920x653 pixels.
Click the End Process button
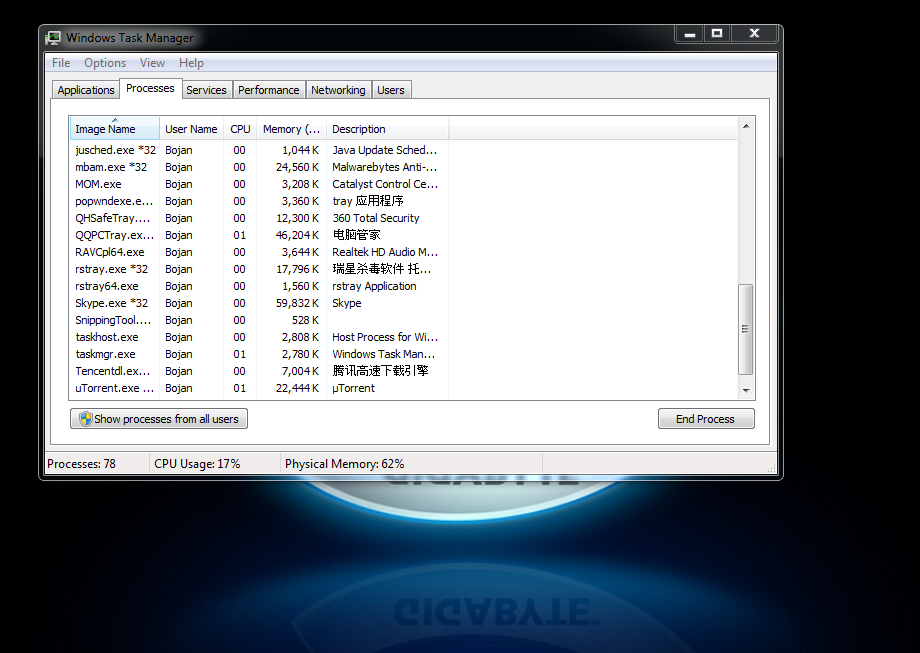tap(706, 419)
